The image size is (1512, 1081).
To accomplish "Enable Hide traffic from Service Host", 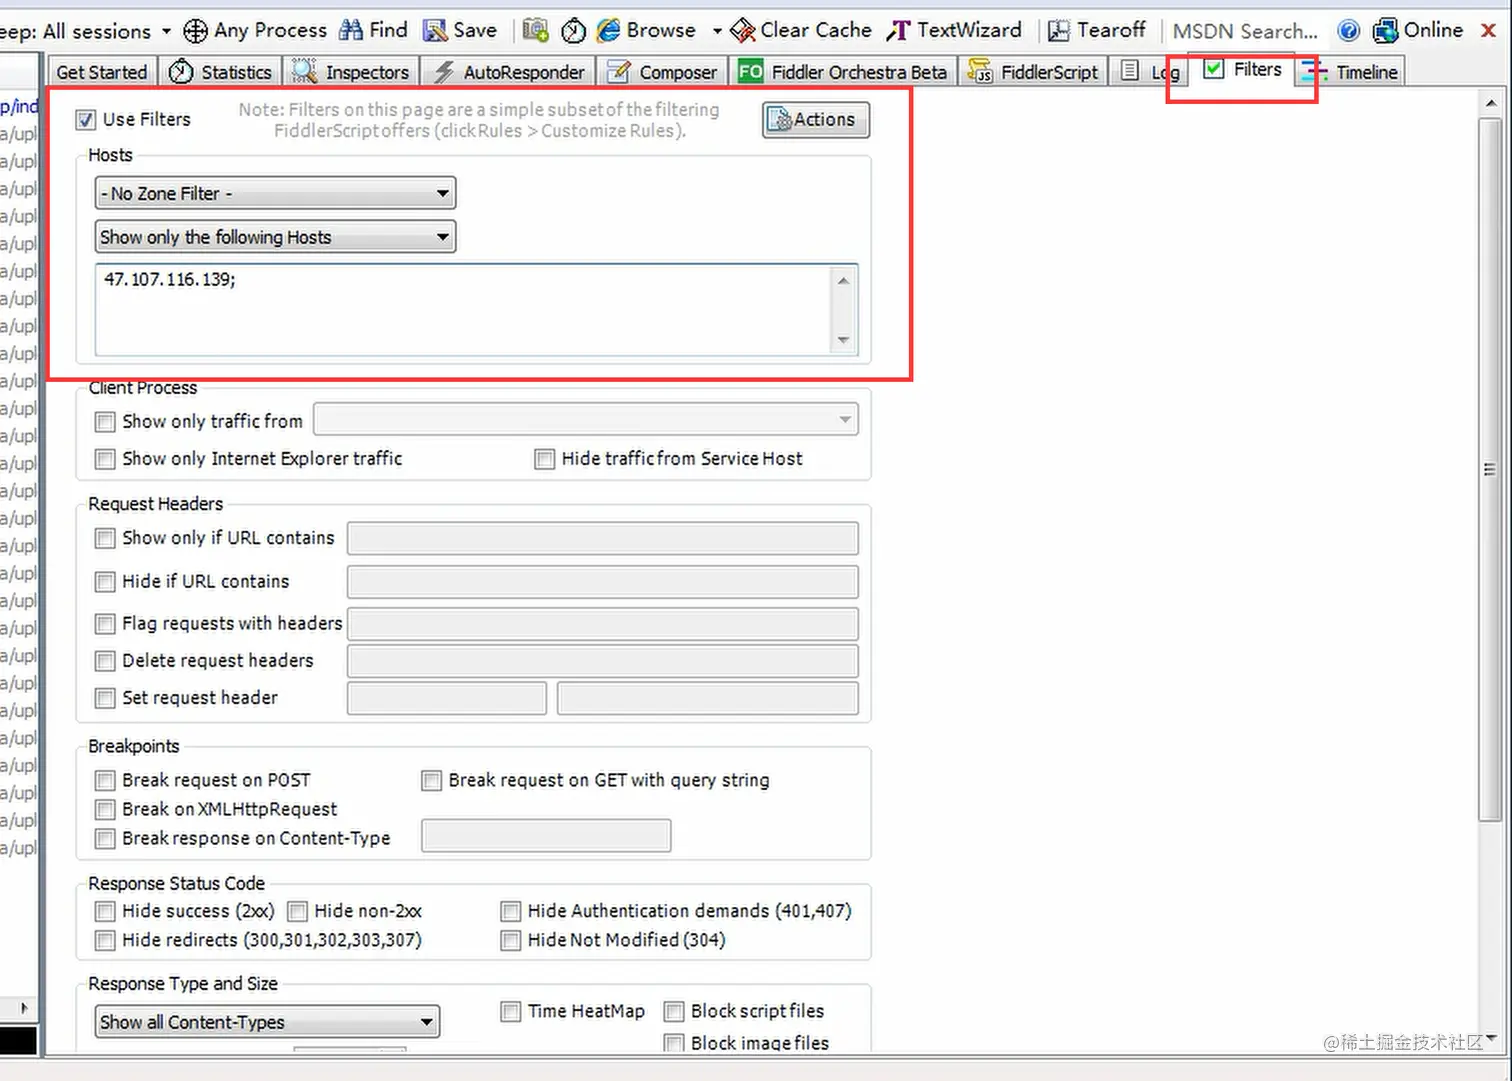I will (x=544, y=459).
